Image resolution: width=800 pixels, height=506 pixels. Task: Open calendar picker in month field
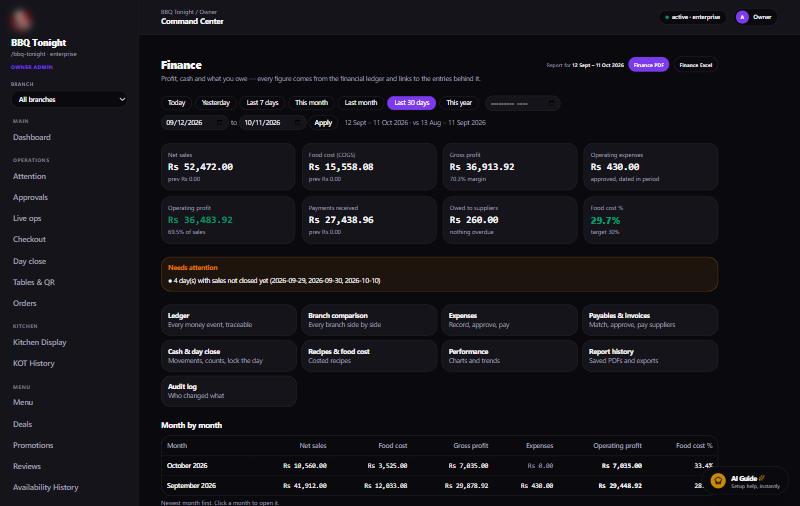click(551, 104)
